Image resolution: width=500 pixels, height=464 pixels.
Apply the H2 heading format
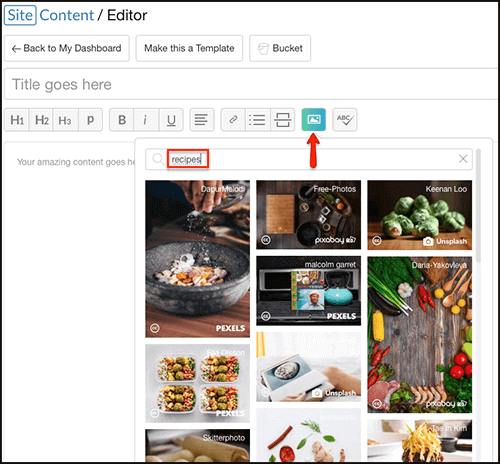click(x=41, y=120)
